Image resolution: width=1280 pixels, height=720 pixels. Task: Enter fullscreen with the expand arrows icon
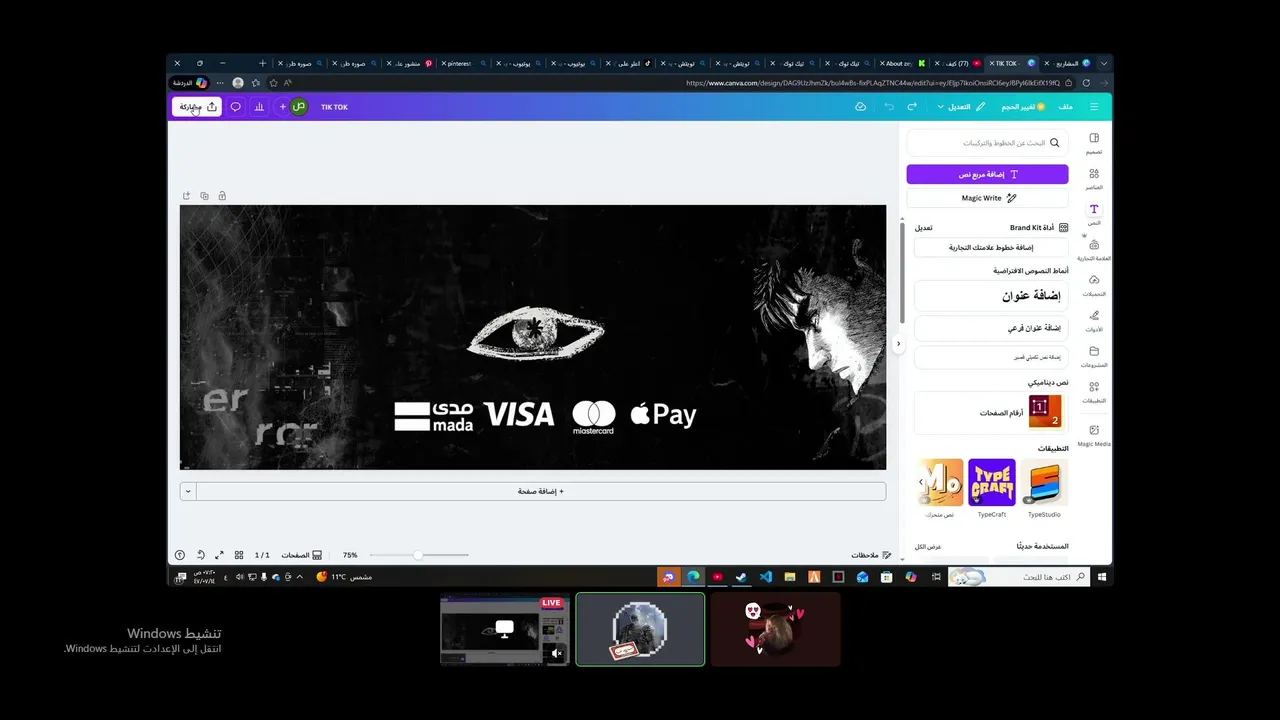pos(220,555)
